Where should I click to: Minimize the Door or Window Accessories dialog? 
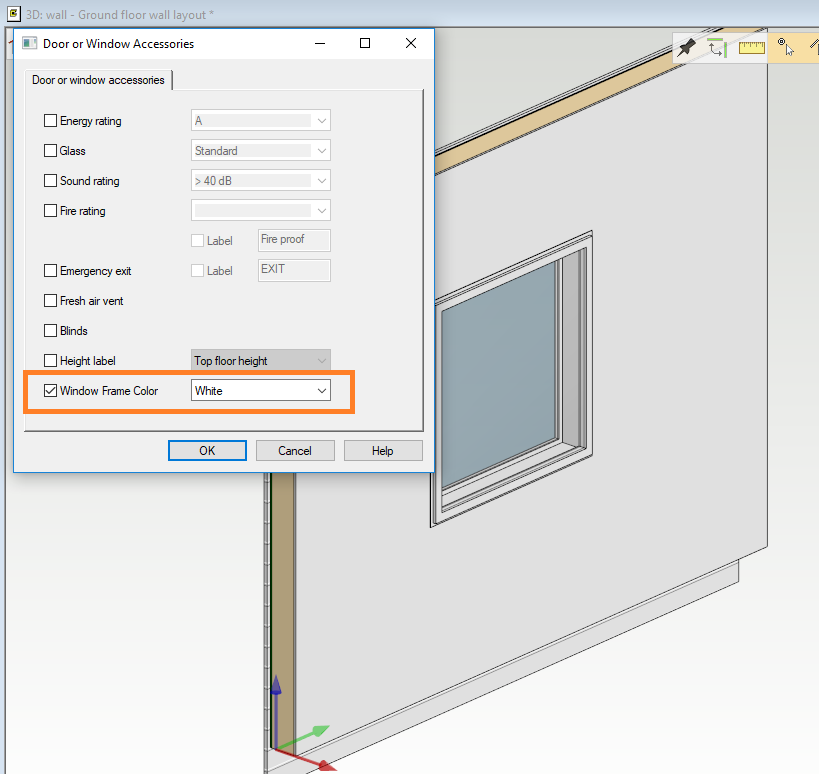tap(320, 43)
